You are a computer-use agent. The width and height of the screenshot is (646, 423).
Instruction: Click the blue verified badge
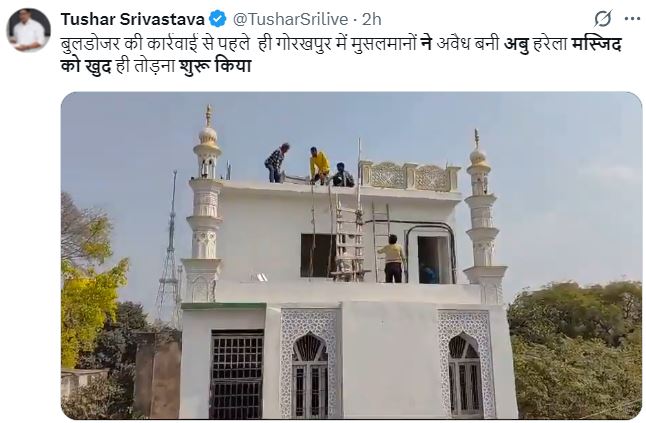click(x=218, y=19)
